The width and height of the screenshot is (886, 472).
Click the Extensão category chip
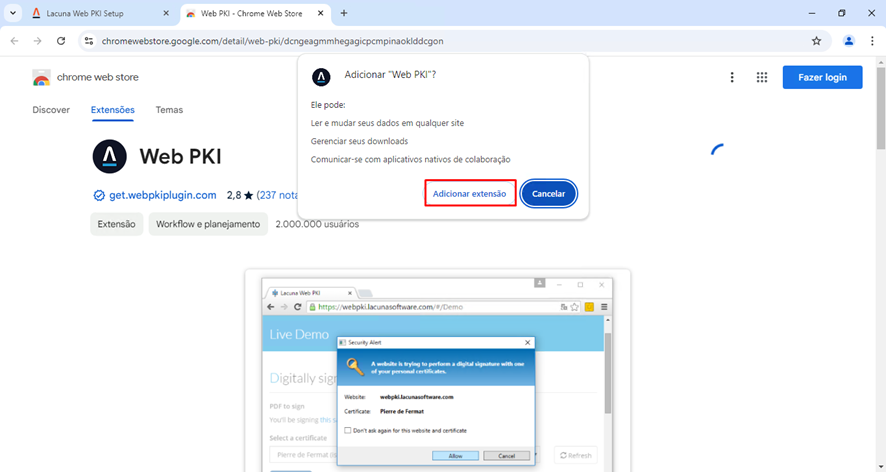[116, 224]
